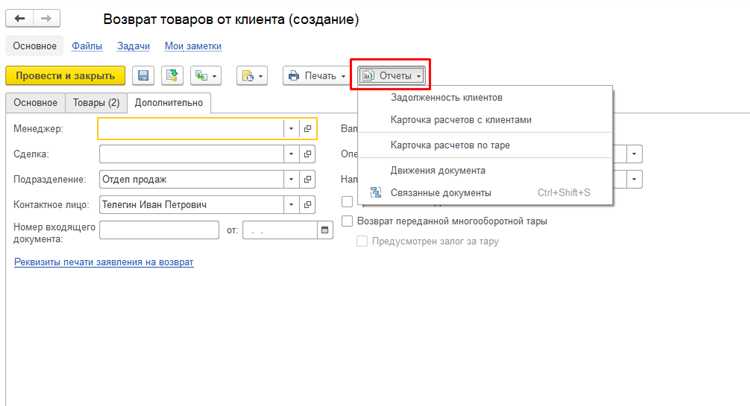Image resolution: width=750 pixels, height=406 pixels.
Task: Click open-form icon beside Сделка field
Action: coord(308,154)
